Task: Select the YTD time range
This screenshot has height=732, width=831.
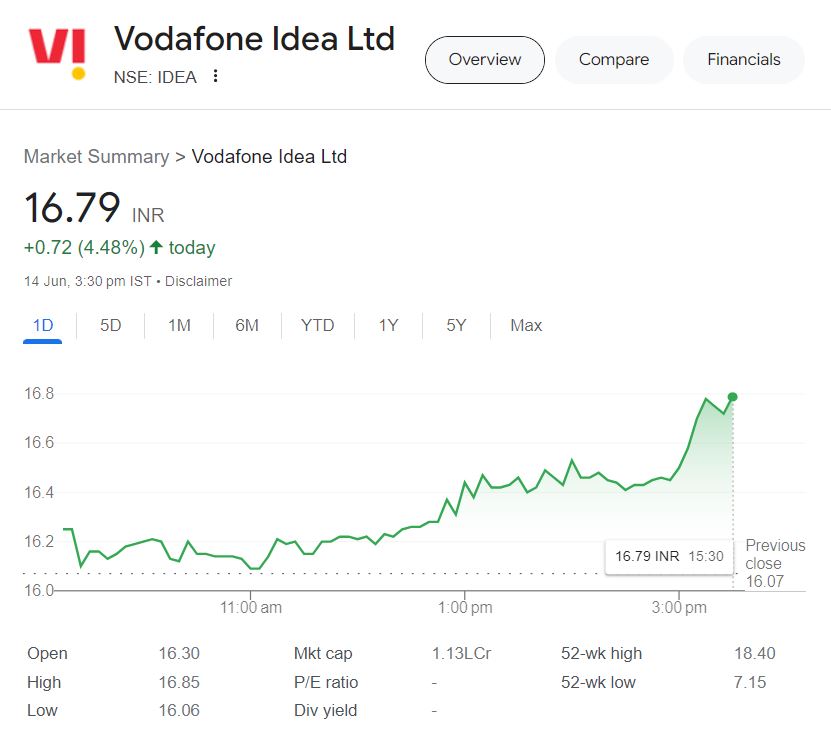Action: (318, 325)
